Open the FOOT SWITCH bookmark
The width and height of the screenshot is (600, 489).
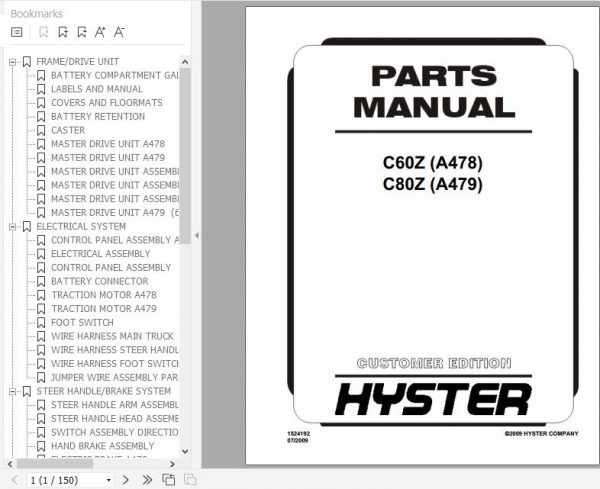click(82, 323)
